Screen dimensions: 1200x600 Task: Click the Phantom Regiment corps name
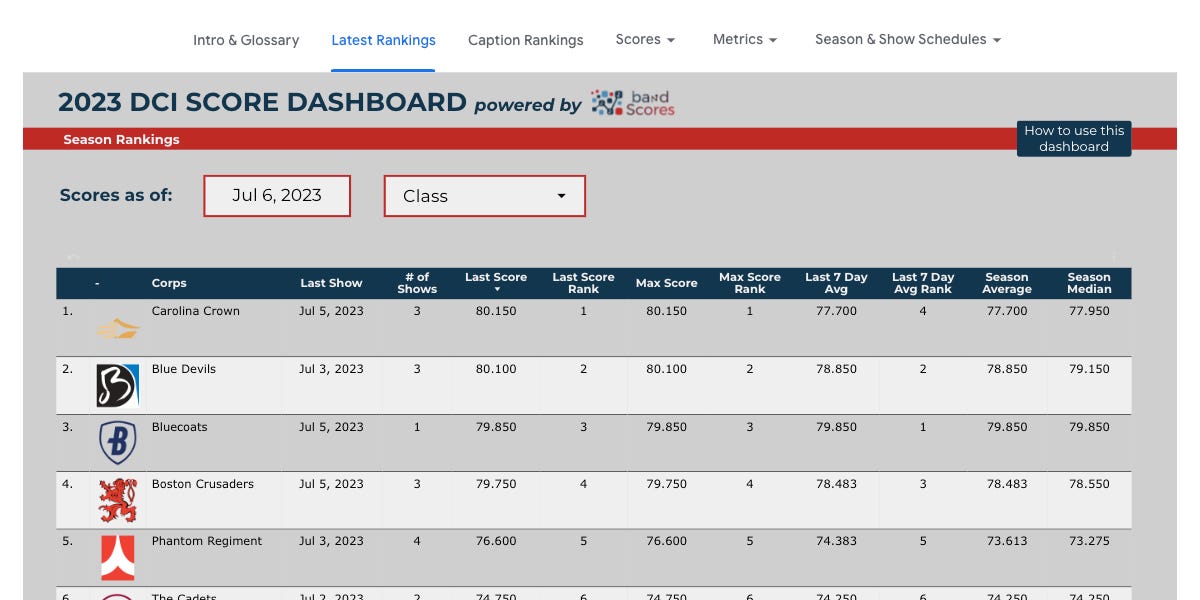[207, 541]
